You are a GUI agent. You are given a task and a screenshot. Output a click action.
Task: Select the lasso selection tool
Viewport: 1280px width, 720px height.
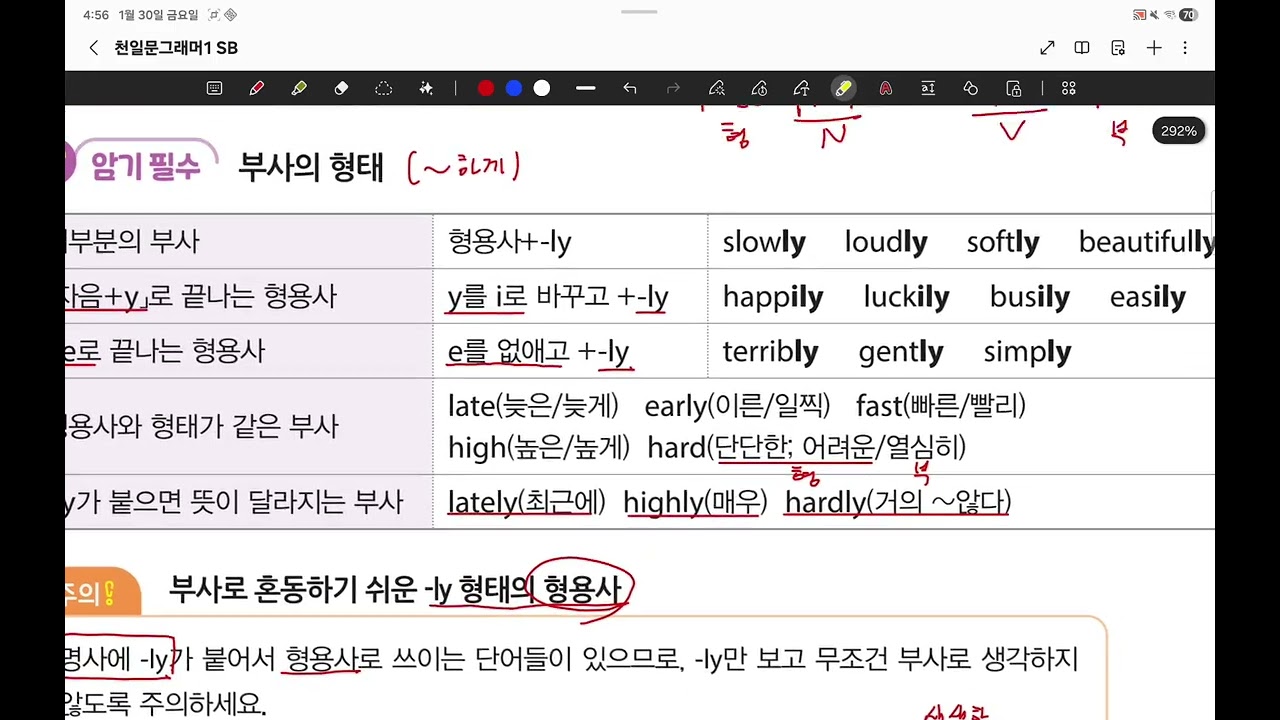pyautogui.click(x=383, y=88)
